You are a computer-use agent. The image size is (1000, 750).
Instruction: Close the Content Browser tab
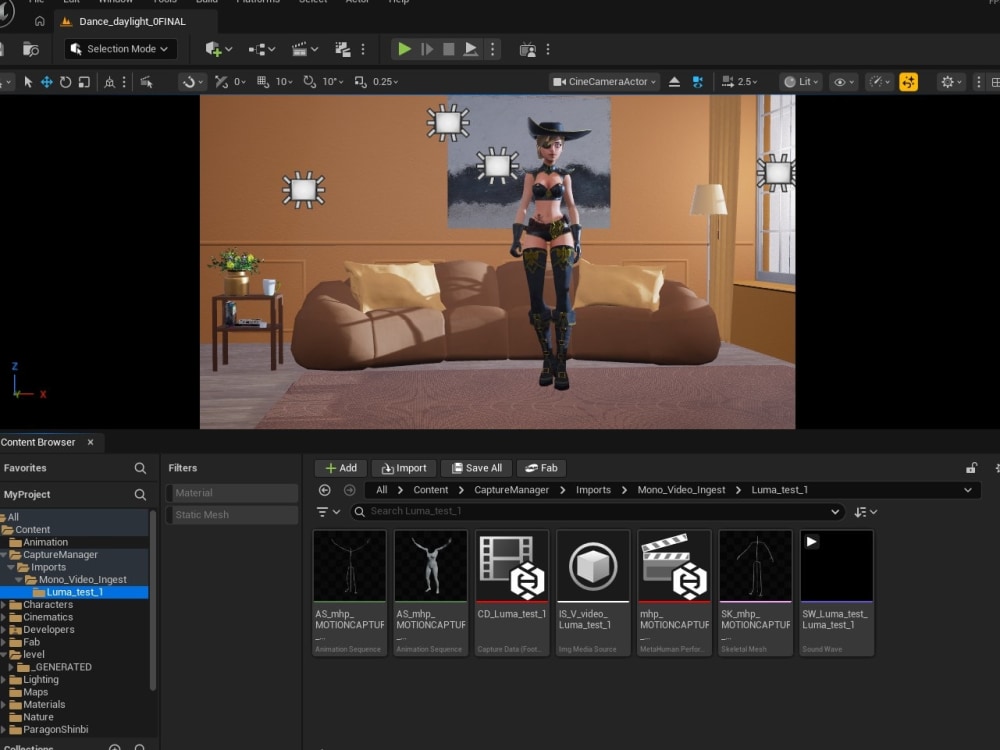click(x=91, y=442)
